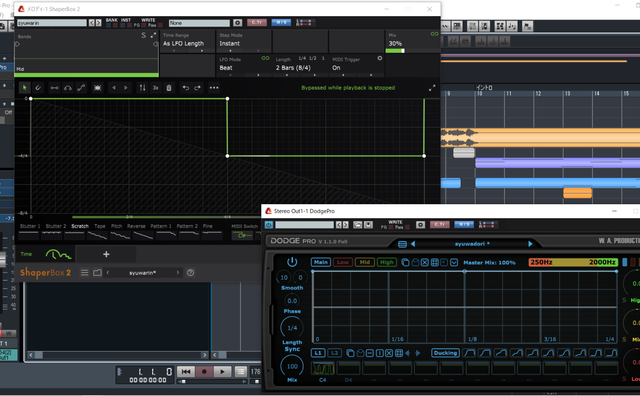
Task: Add a new shaper with the plus button
Action: (106, 254)
